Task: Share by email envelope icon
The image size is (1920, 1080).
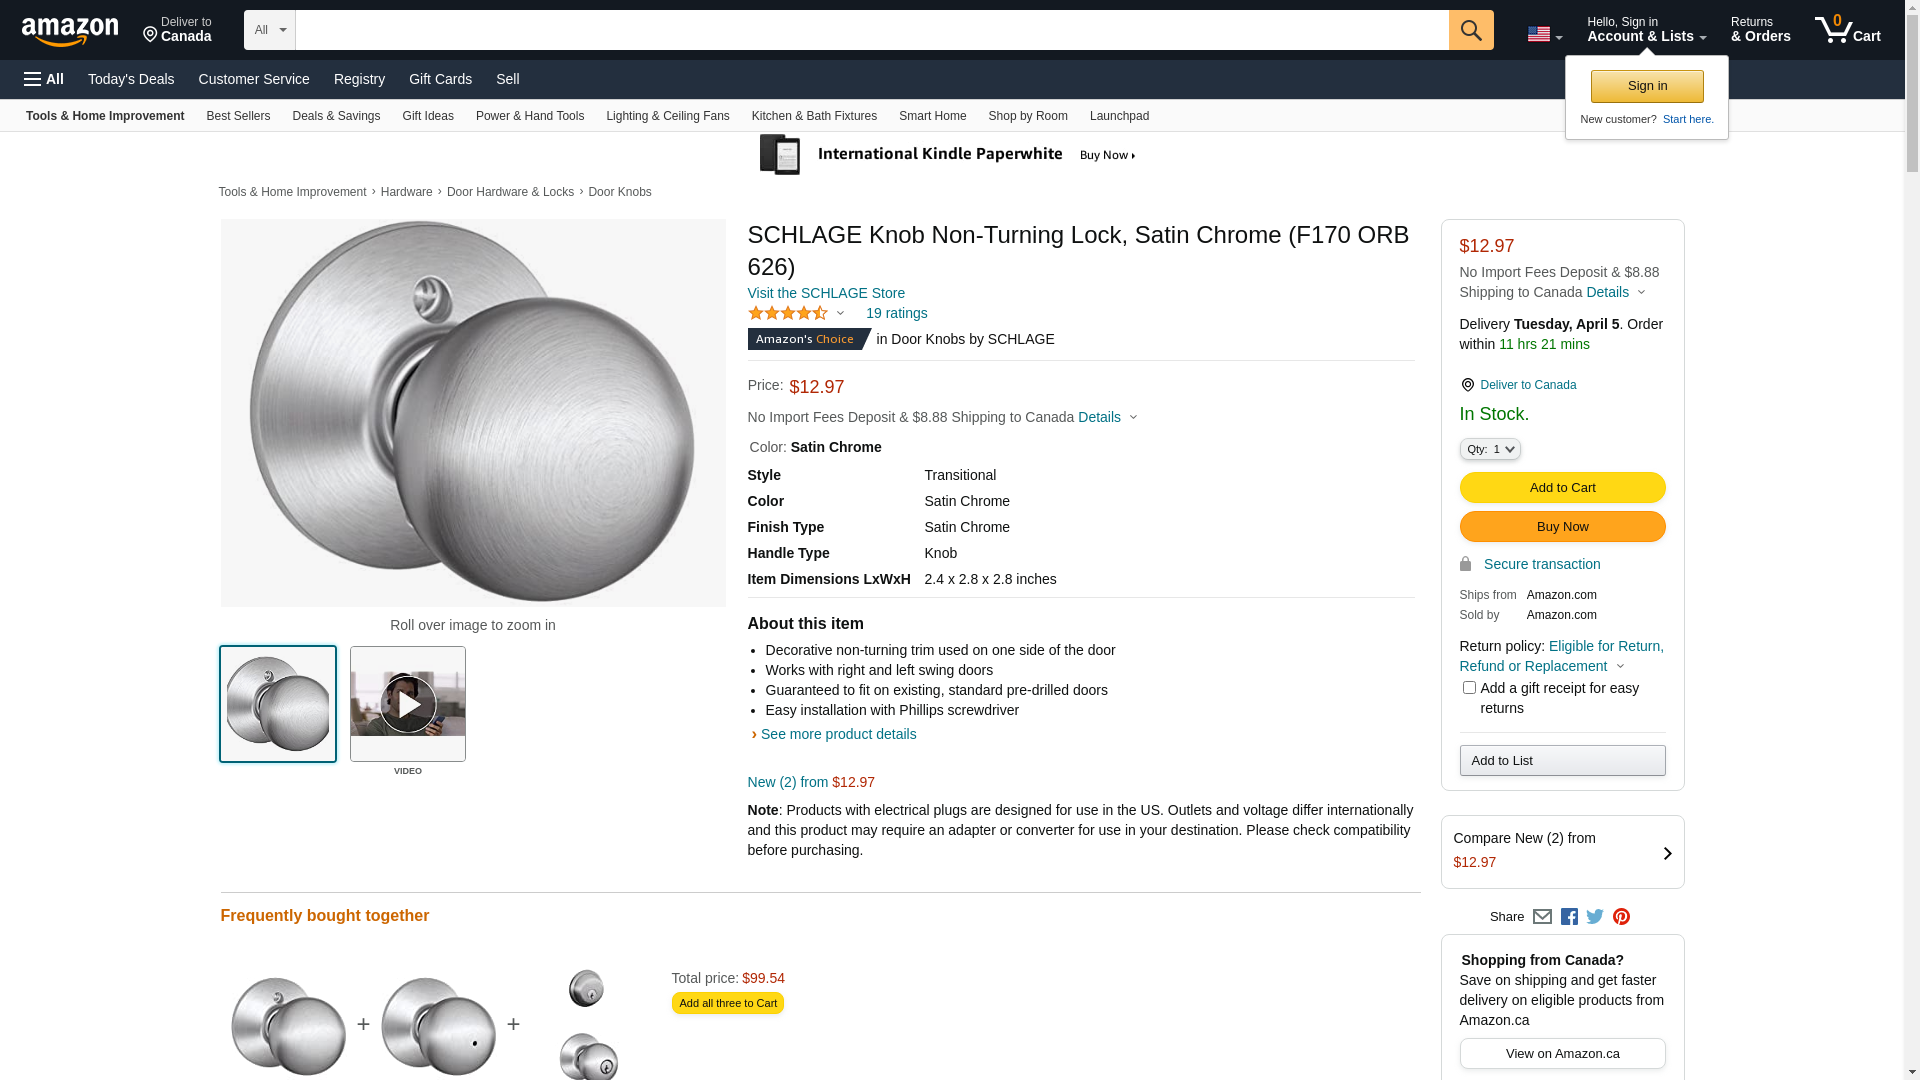Action: (1542, 917)
